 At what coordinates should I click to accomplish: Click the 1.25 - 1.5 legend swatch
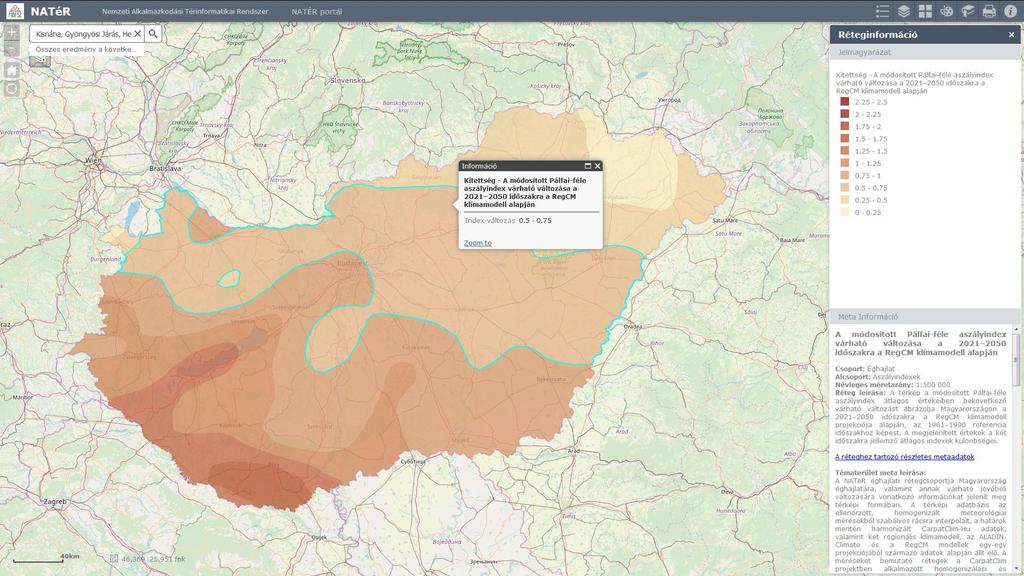pyautogui.click(x=844, y=151)
